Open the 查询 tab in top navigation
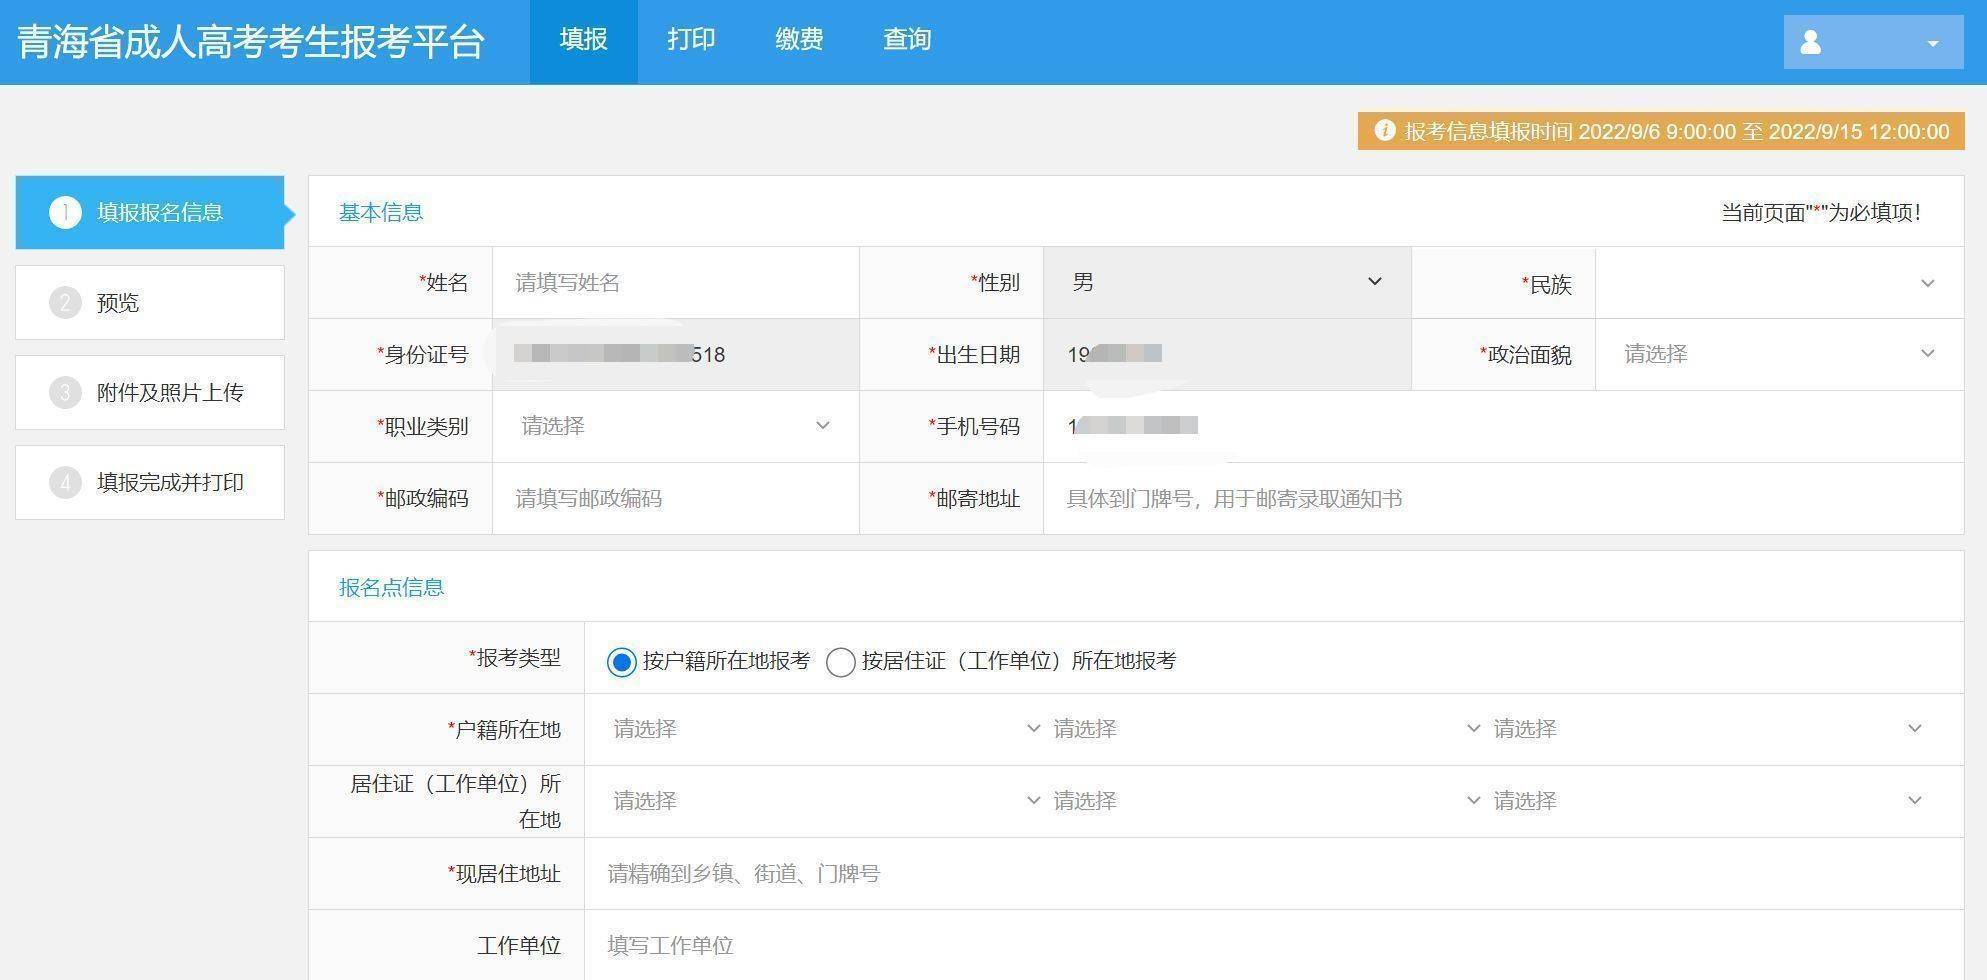 907,40
